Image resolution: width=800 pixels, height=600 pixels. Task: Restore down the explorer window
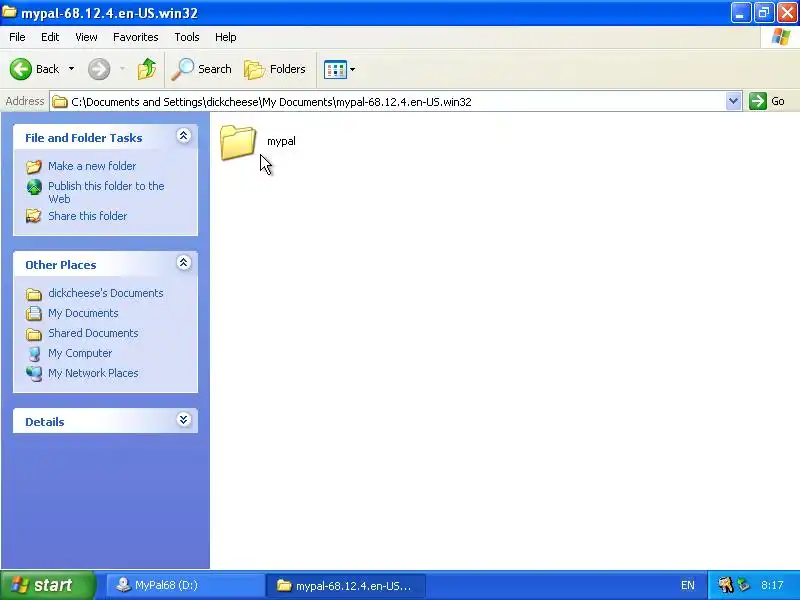pos(764,13)
